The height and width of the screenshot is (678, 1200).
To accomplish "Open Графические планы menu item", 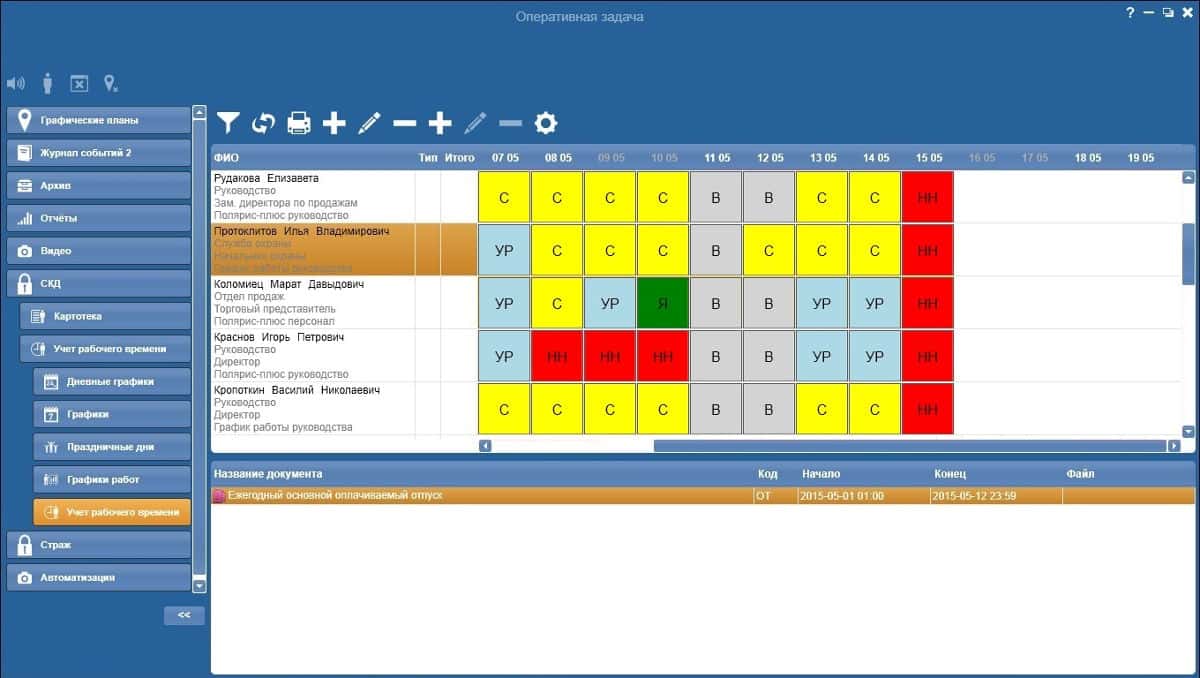I will (x=98, y=120).
